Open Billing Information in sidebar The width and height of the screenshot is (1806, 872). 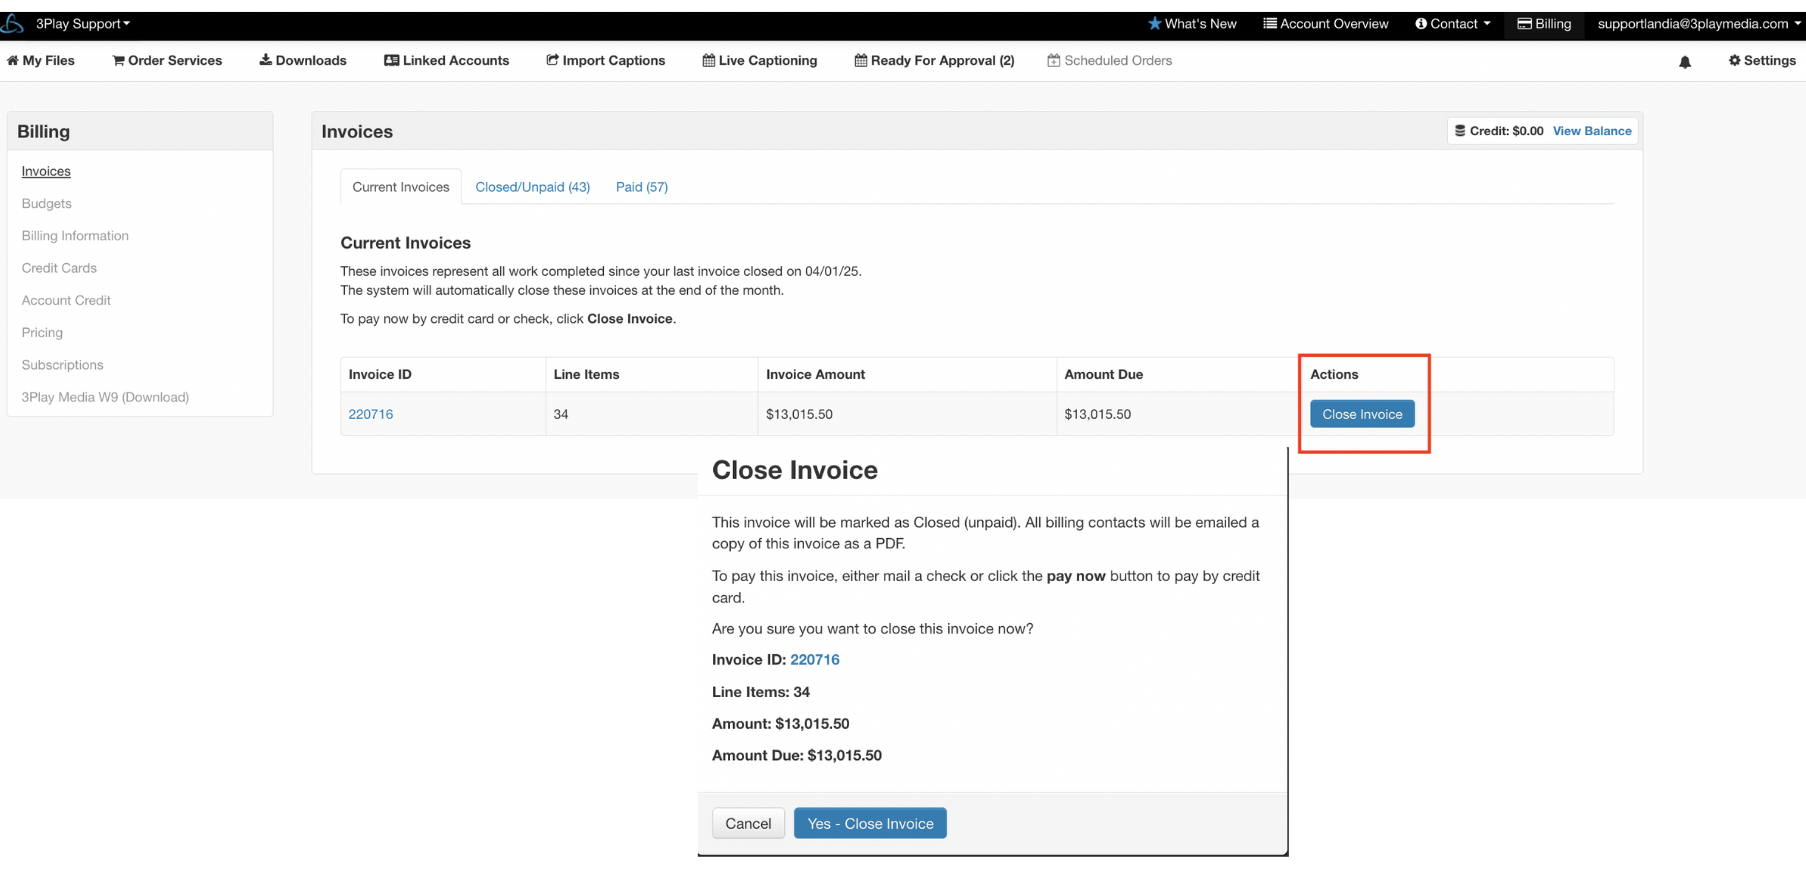[x=75, y=236]
